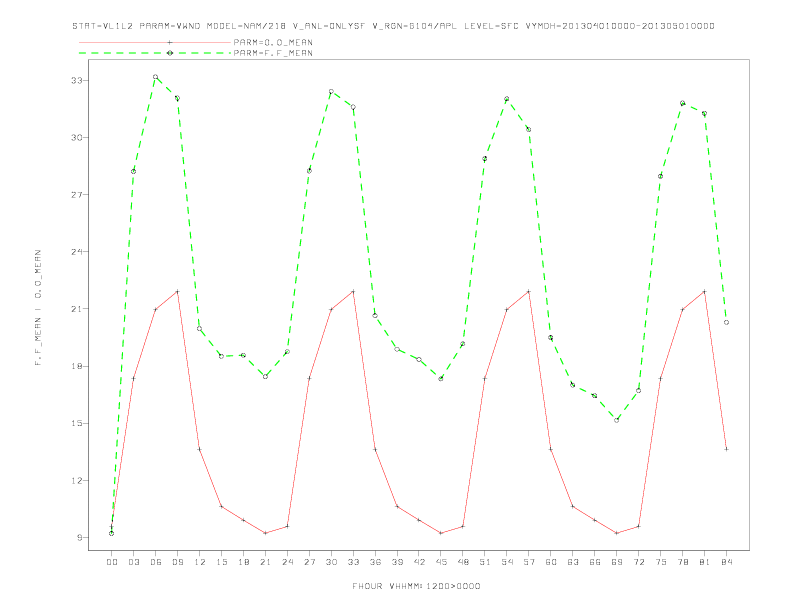Click the x-axis hour label 84
Viewport: 792px width, 612px height.
726,562
